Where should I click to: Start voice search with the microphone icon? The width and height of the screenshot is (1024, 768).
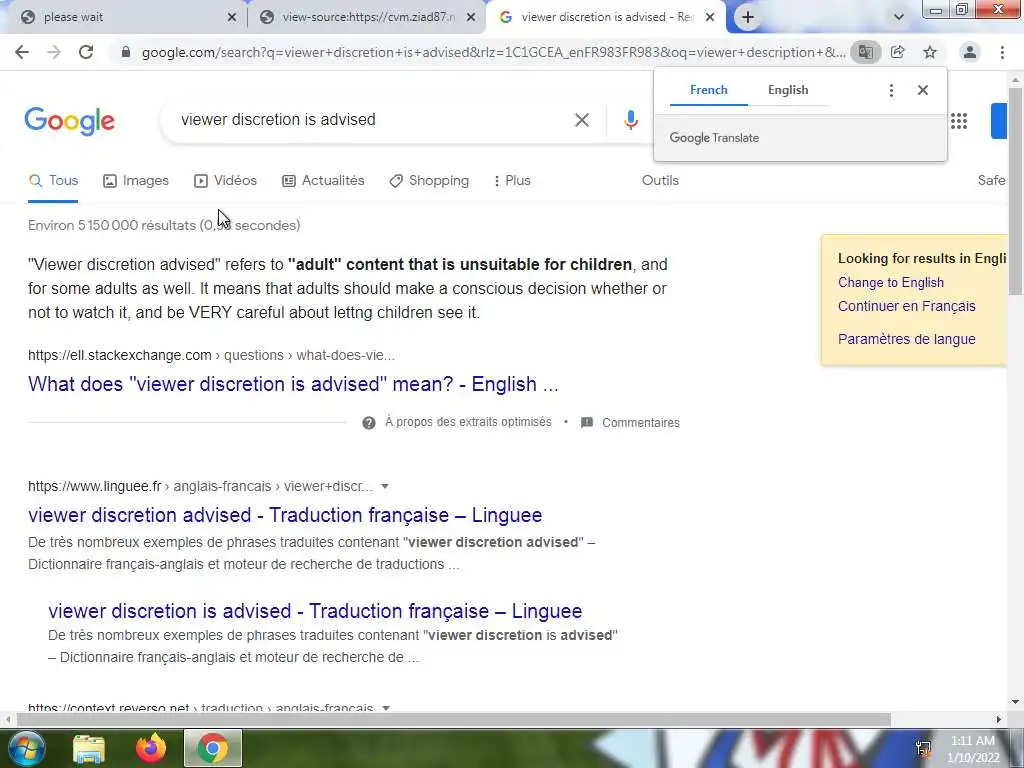[630, 120]
